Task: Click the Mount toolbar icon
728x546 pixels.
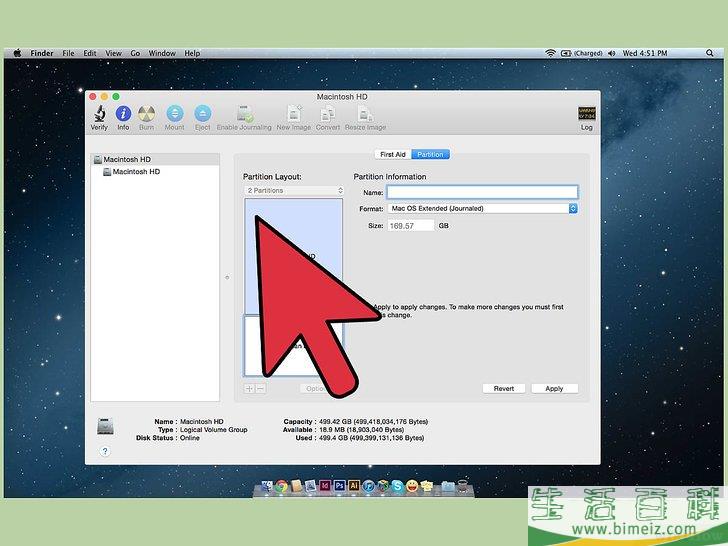Action: point(175,113)
